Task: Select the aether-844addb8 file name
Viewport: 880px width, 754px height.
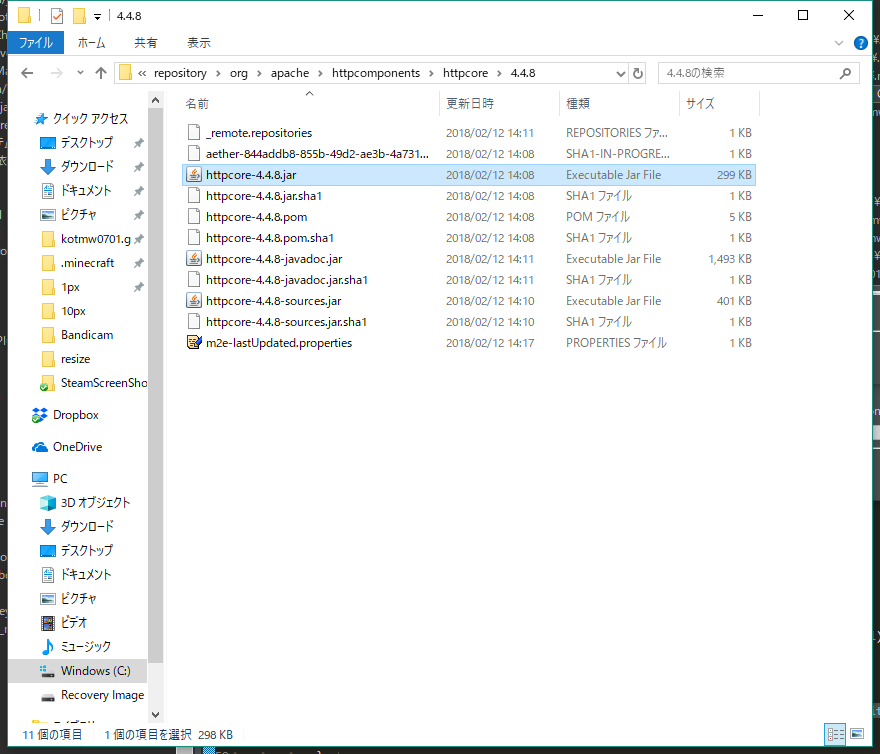Action: point(317,154)
